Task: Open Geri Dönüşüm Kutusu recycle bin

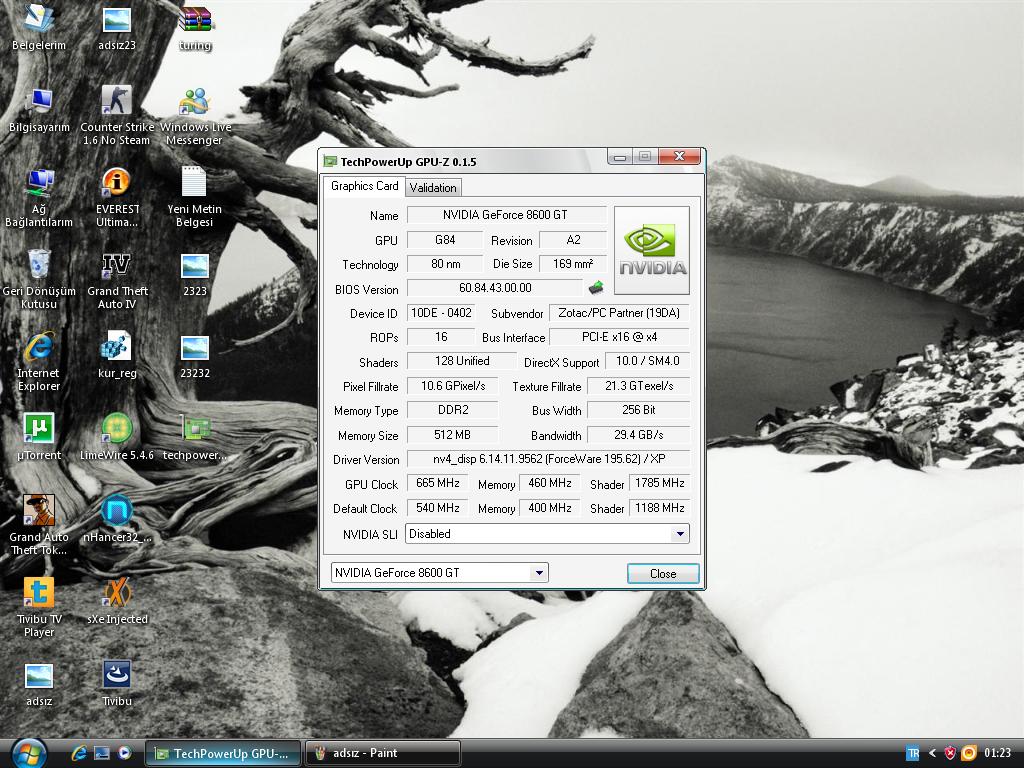Action: point(39,280)
